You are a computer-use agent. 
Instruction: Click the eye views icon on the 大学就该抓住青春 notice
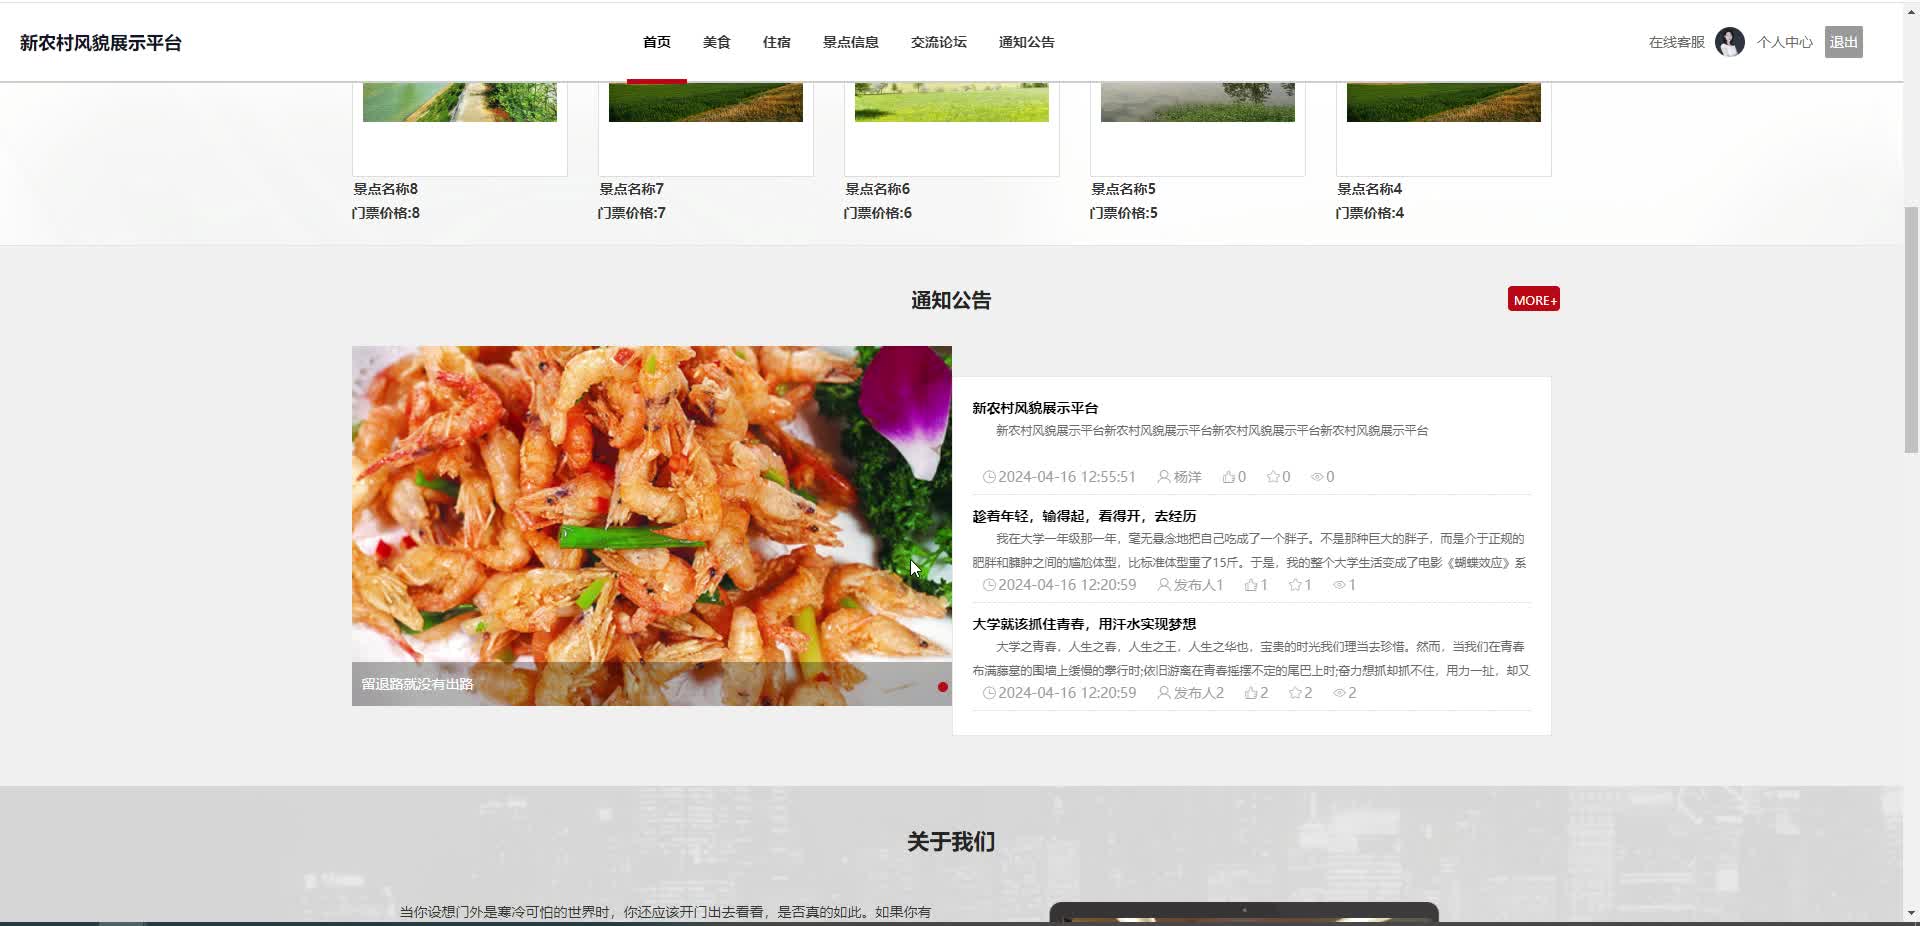[x=1339, y=693]
